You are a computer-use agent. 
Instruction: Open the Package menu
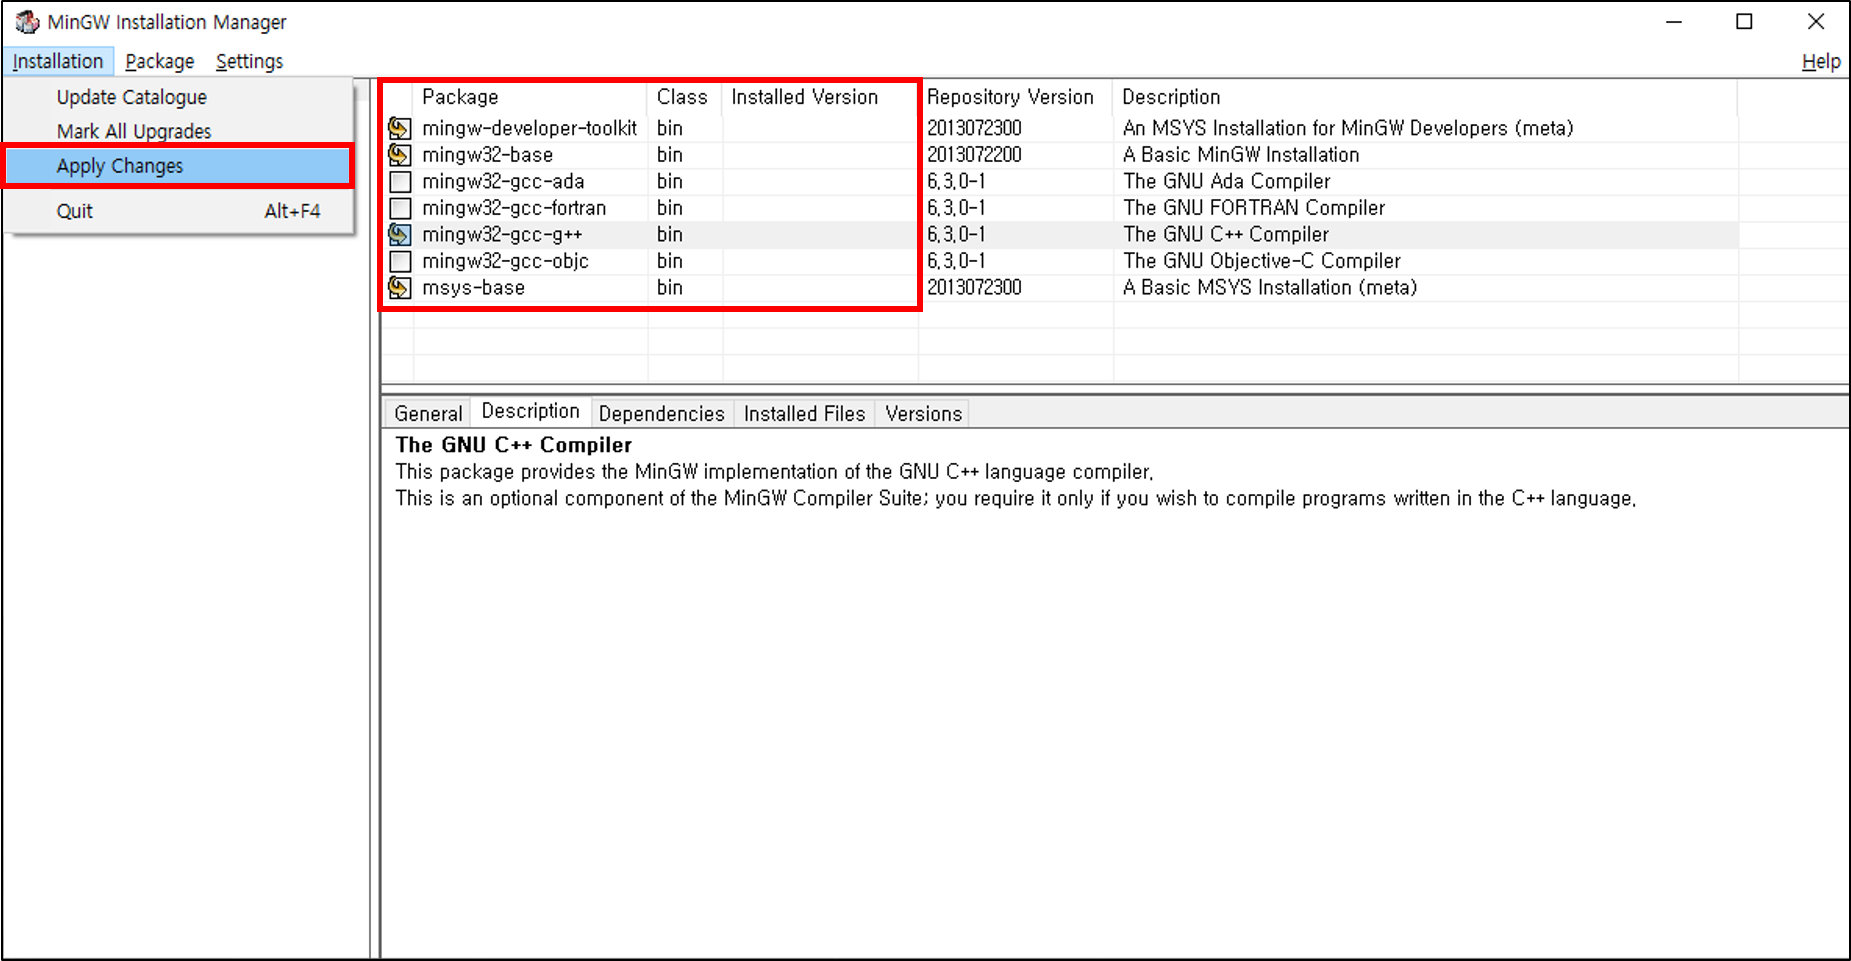pyautogui.click(x=160, y=61)
